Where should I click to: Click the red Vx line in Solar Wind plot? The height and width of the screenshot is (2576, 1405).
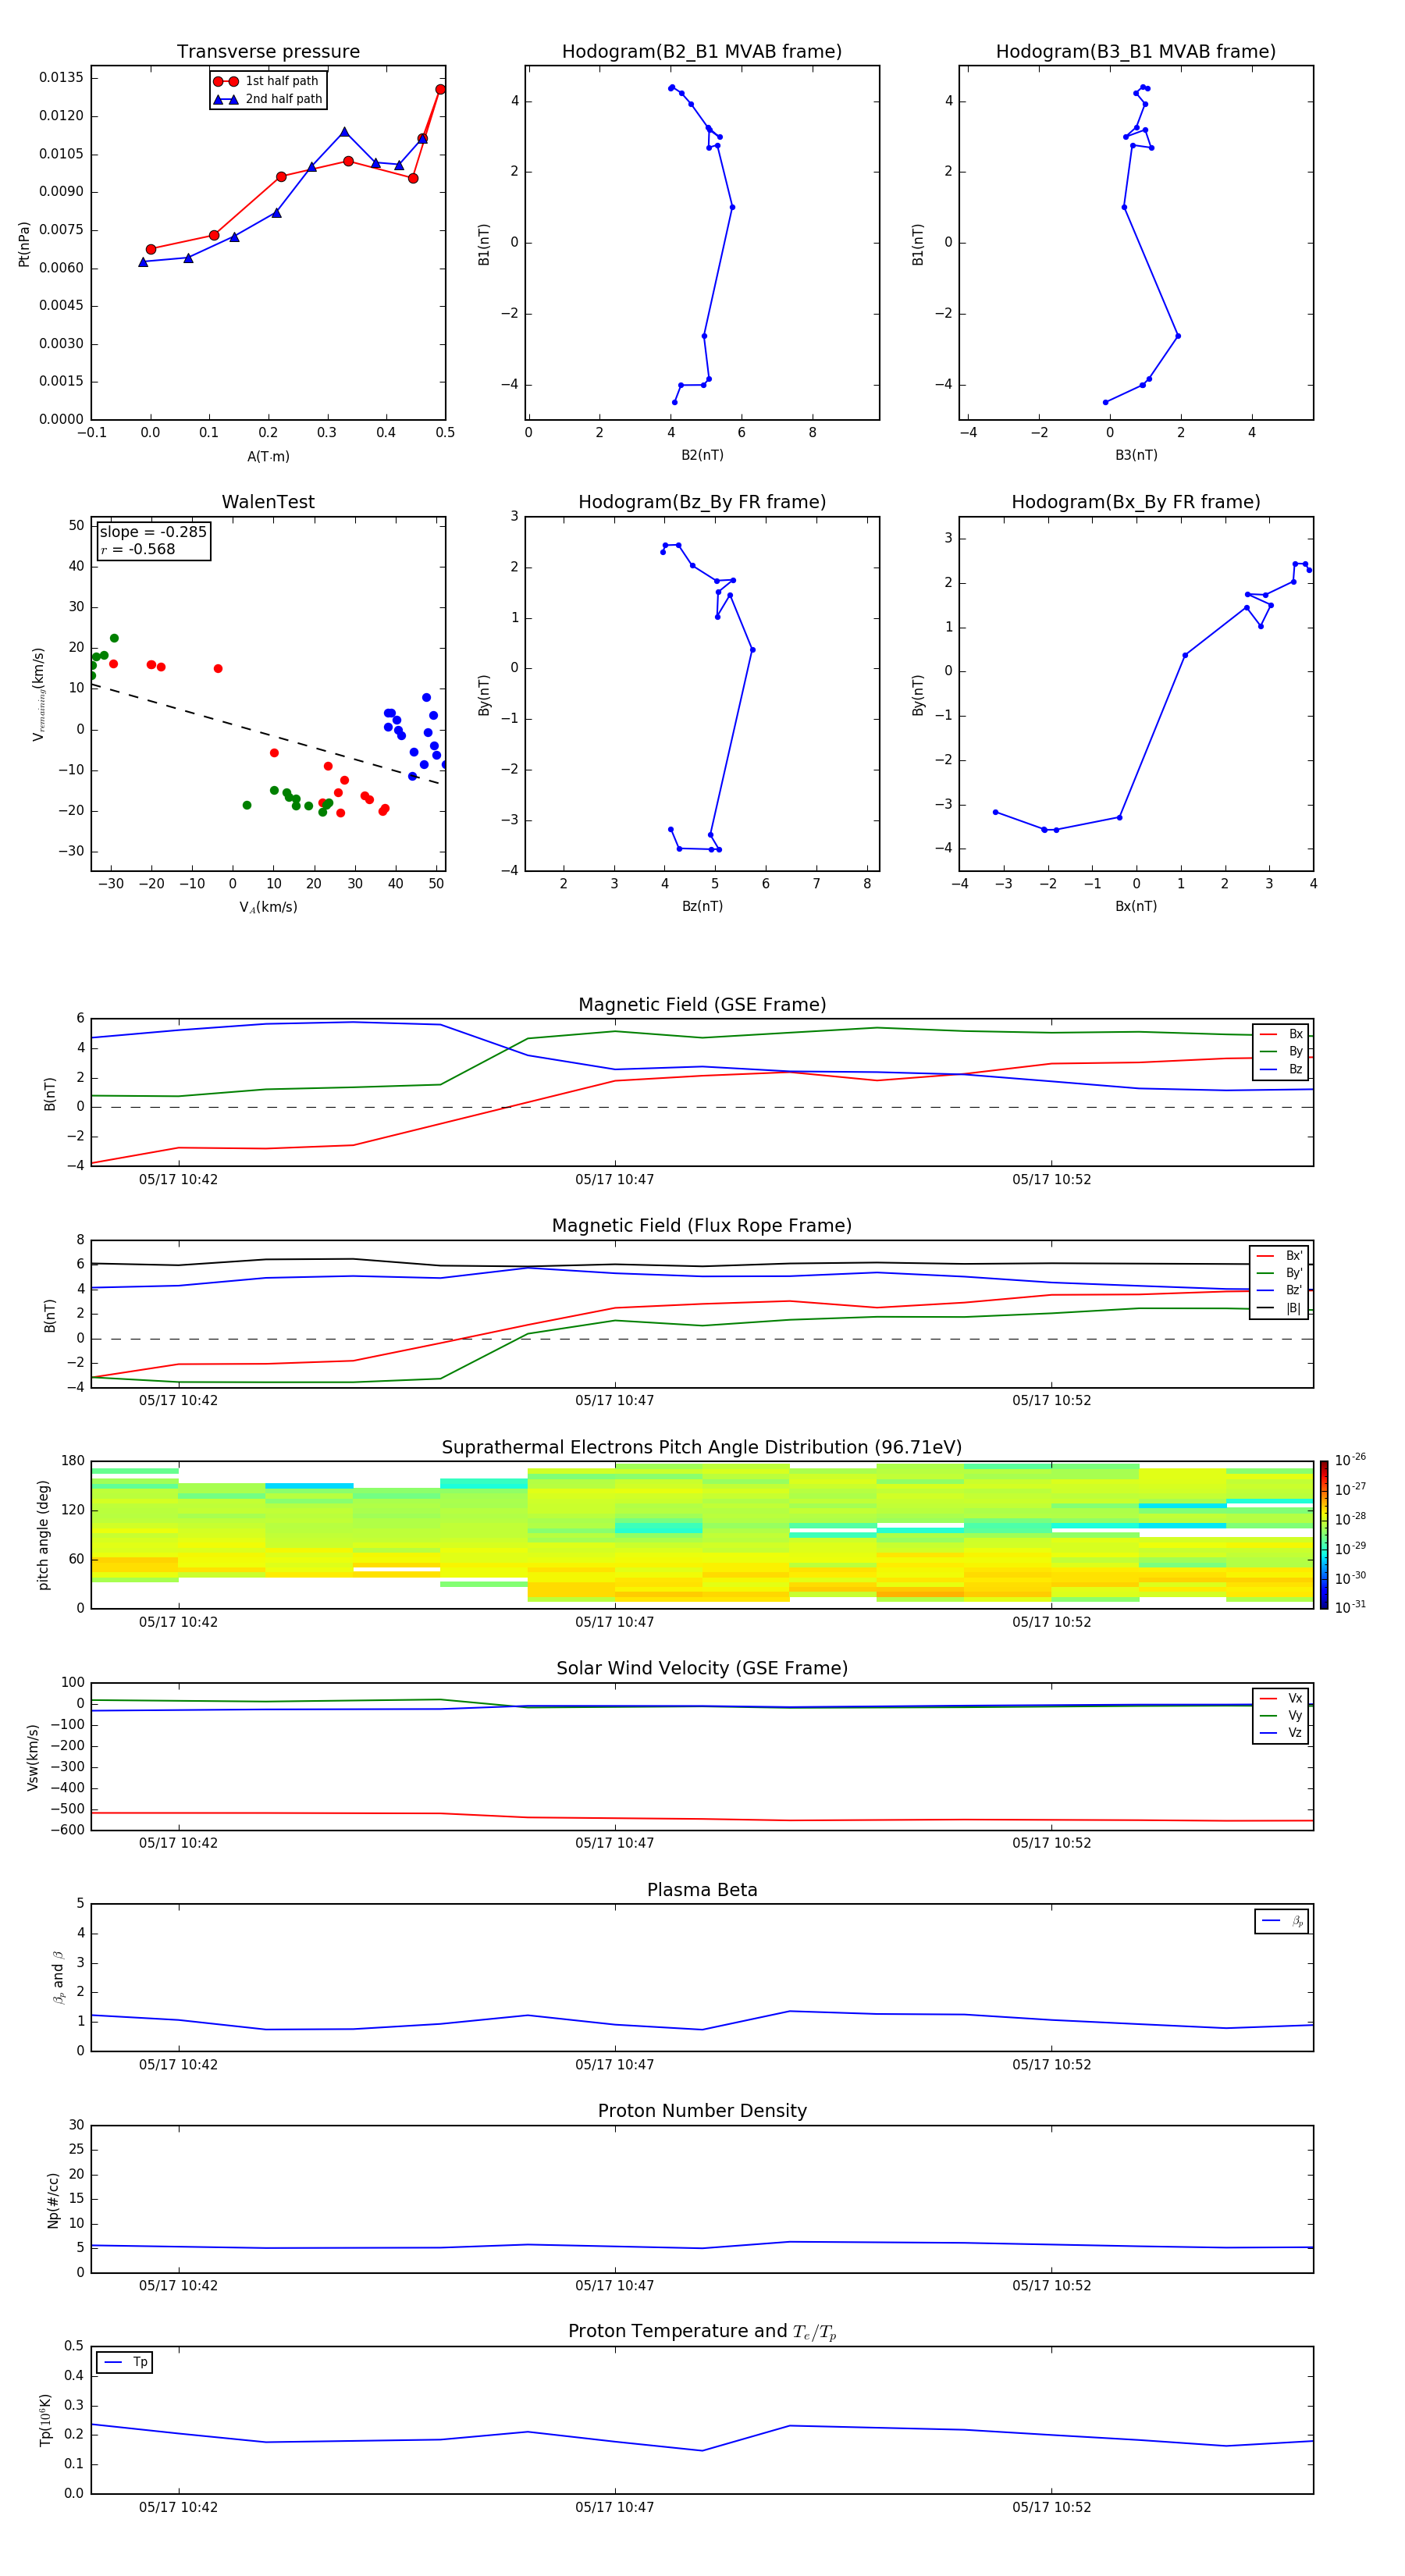coord(702,1819)
